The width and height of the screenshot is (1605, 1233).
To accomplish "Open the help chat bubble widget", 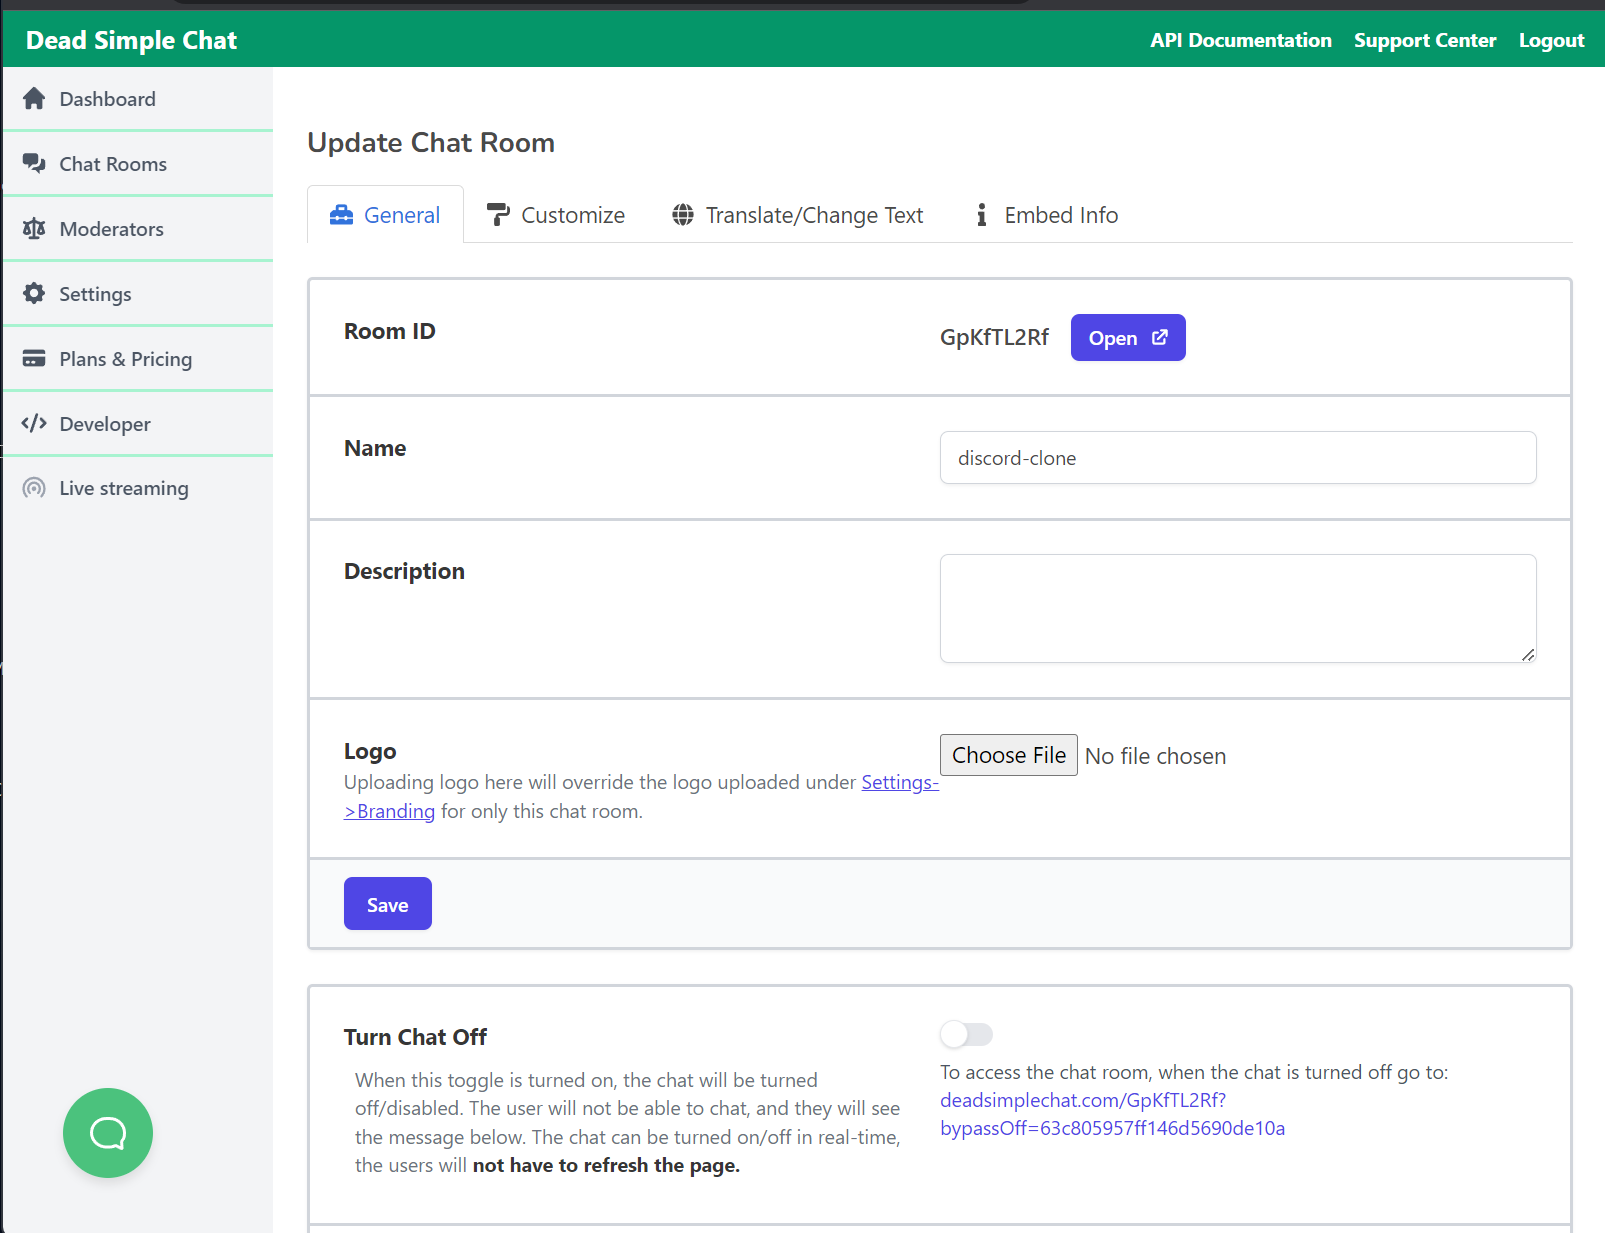I will click(x=108, y=1133).
